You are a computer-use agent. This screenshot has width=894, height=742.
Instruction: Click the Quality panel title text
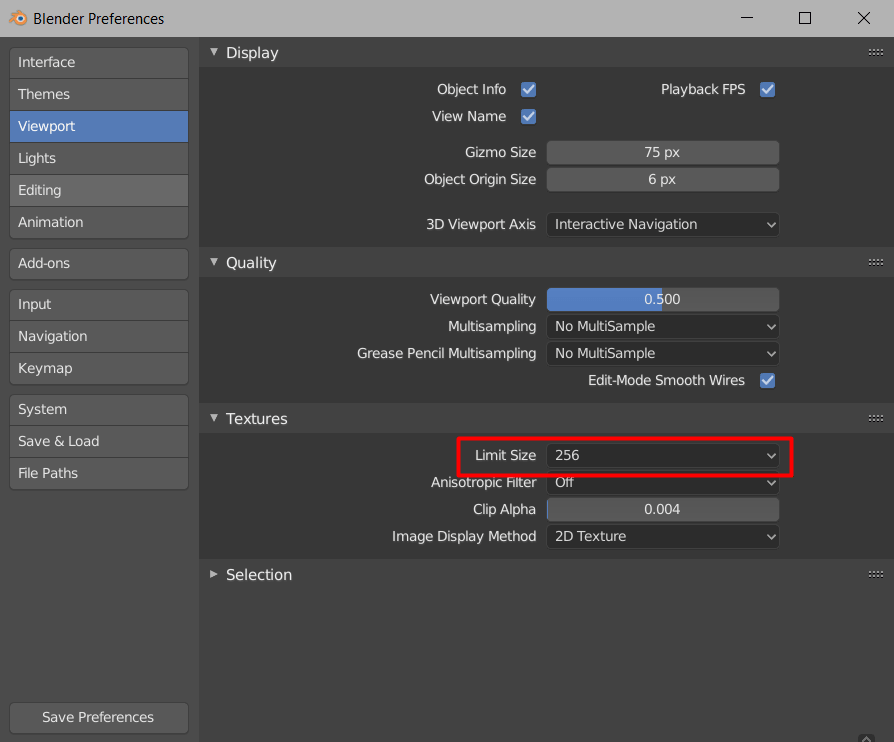pos(251,262)
